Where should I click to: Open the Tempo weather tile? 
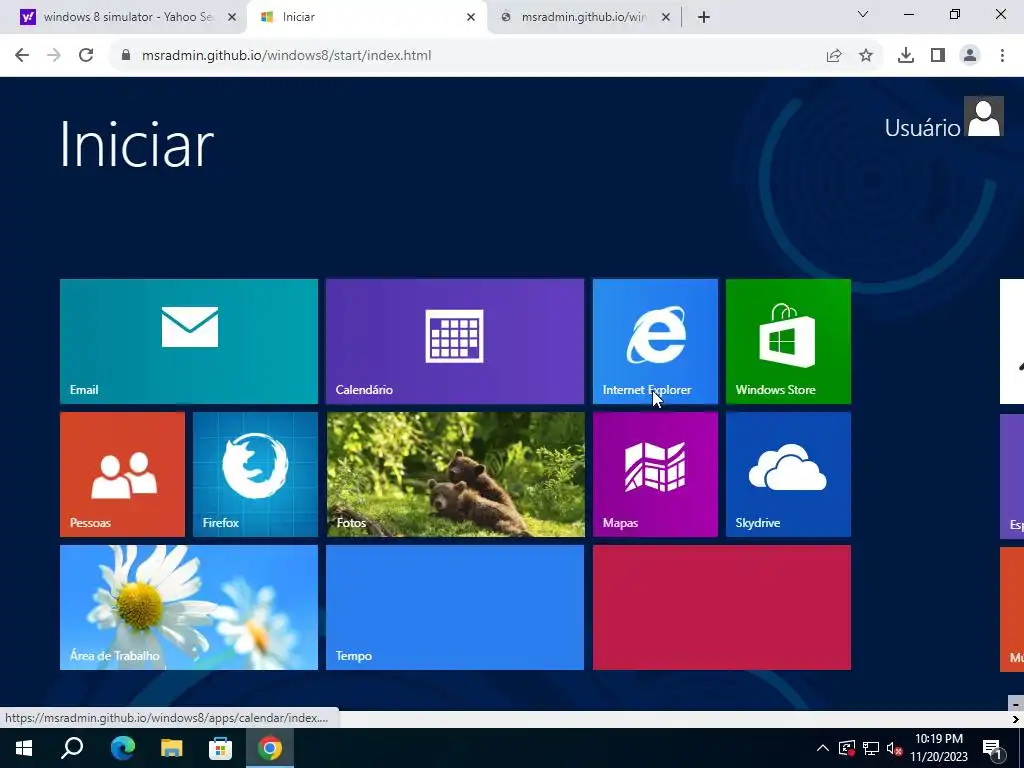point(455,607)
